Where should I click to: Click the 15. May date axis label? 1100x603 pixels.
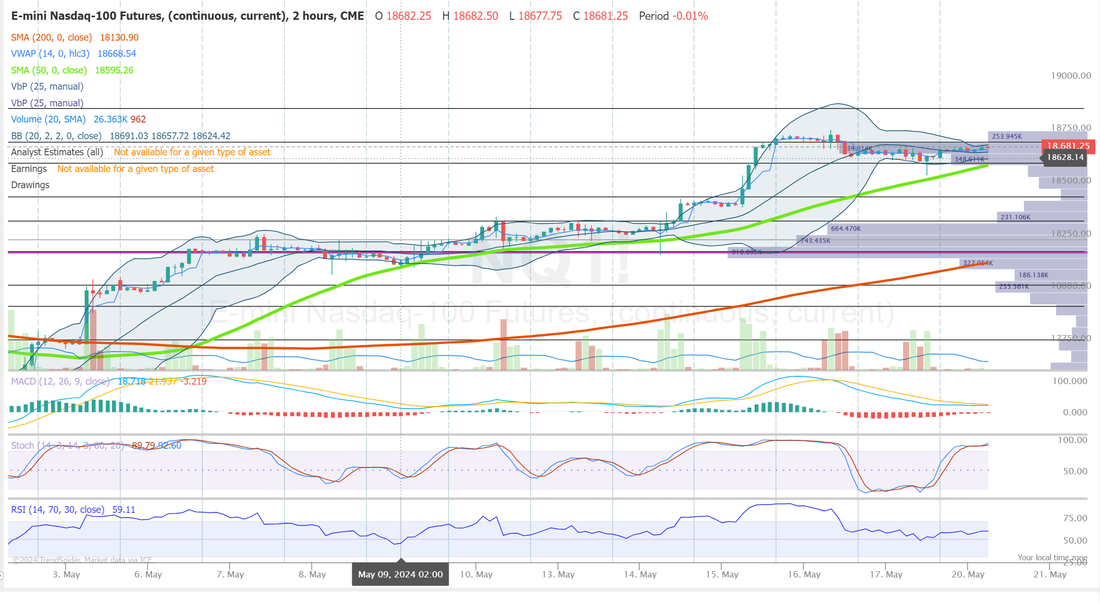pos(722,574)
